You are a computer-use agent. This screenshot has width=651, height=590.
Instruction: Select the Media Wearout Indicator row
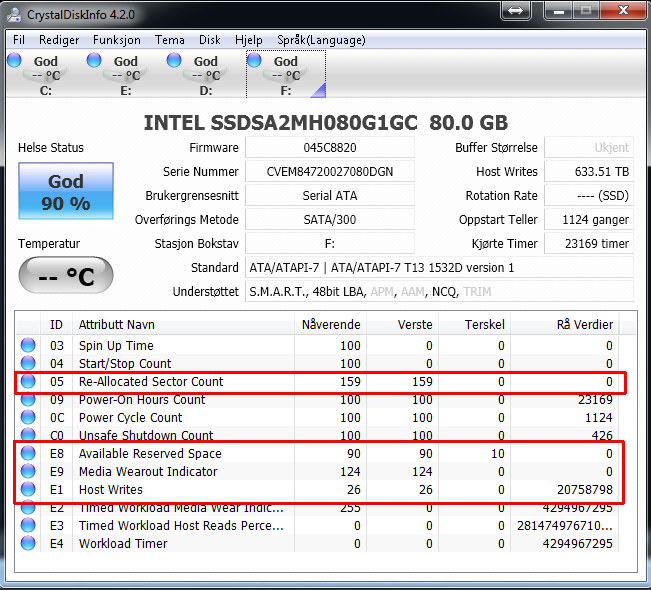tap(318, 471)
